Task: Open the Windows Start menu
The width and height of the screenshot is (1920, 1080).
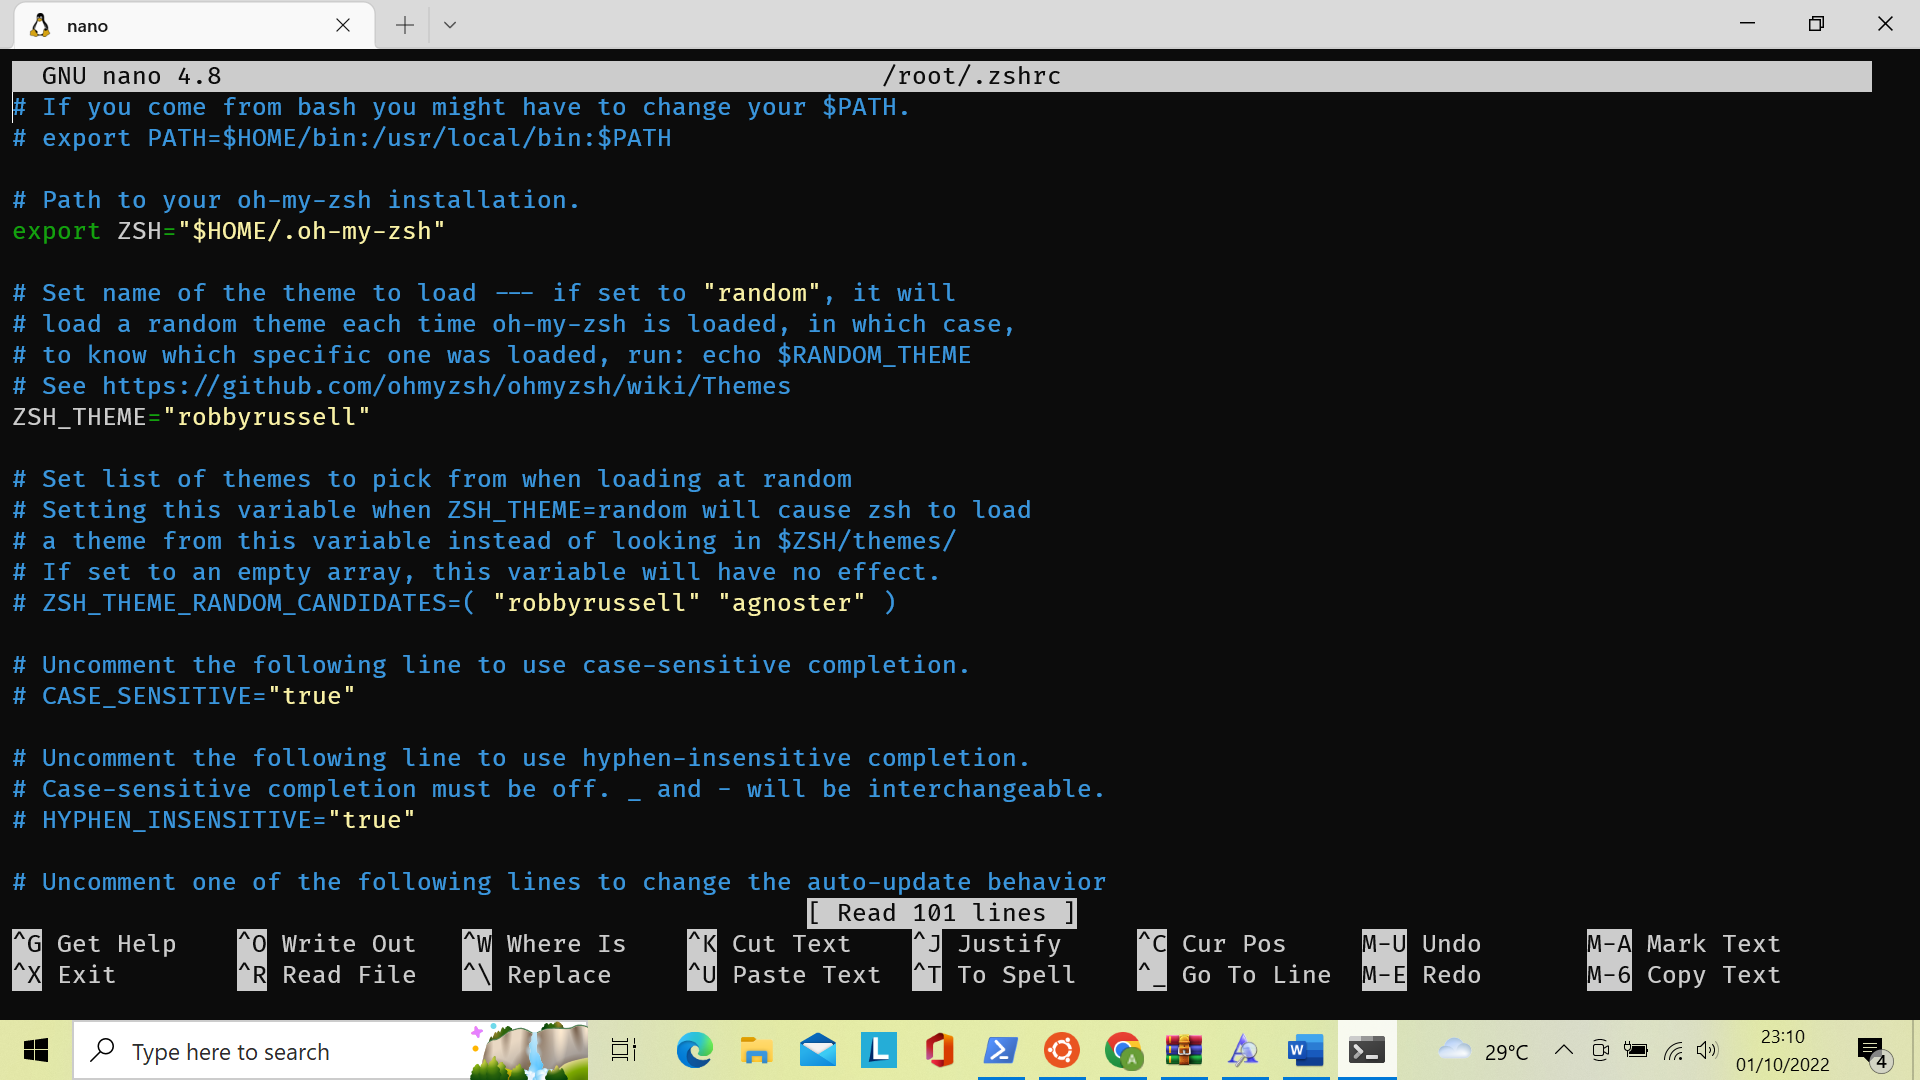Action: (x=35, y=1051)
